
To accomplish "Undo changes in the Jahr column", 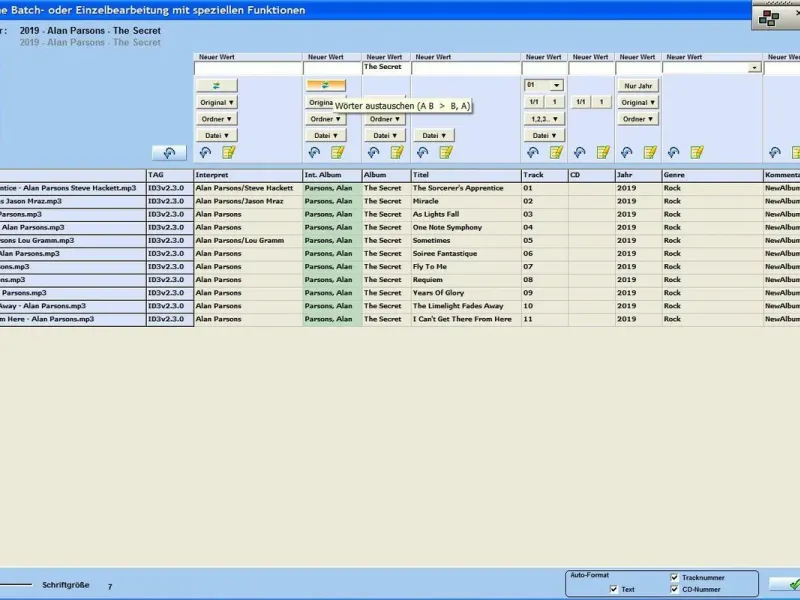I will [x=627, y=152].
